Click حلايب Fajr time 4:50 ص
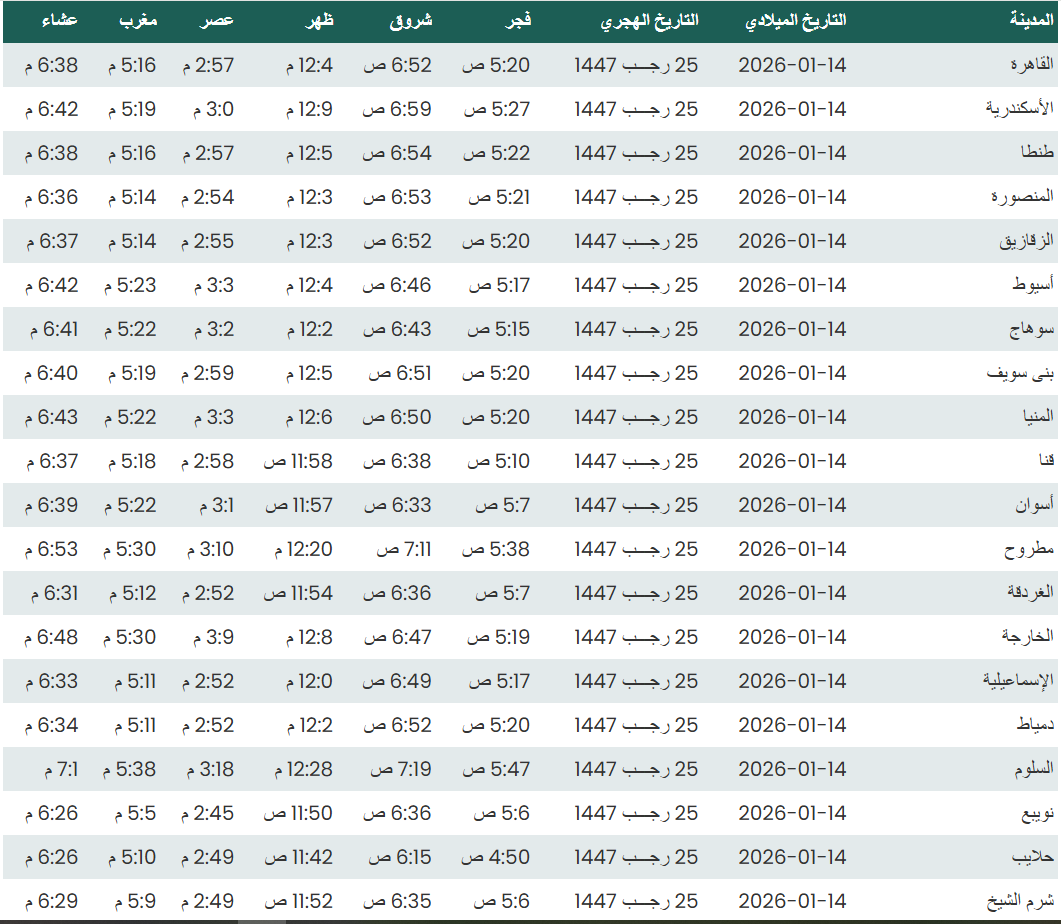This screenshot has height=924, width=1061. click(x=494, y=857)
